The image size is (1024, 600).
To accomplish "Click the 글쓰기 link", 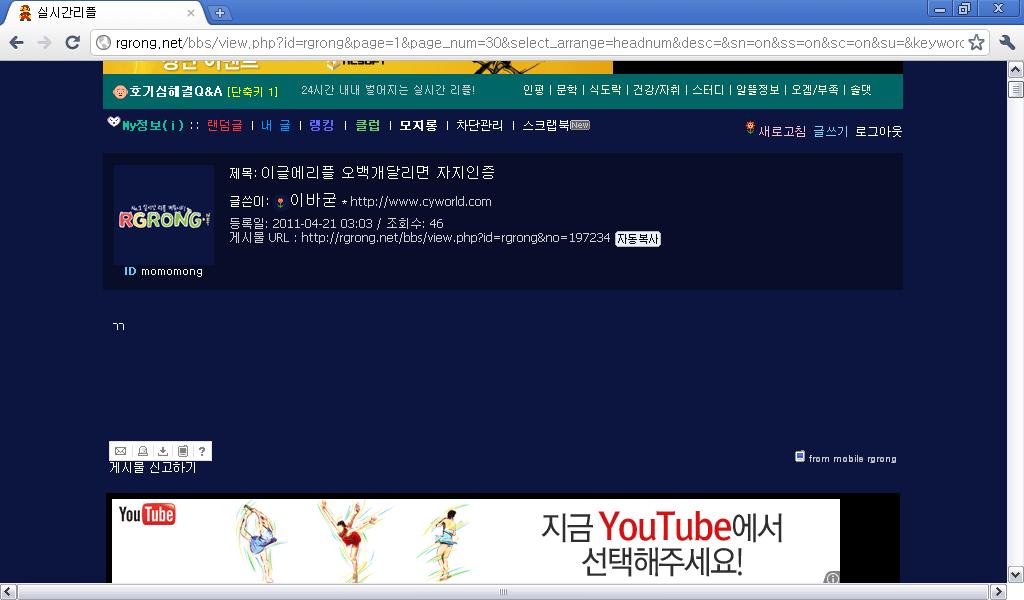I will (830, 131).
